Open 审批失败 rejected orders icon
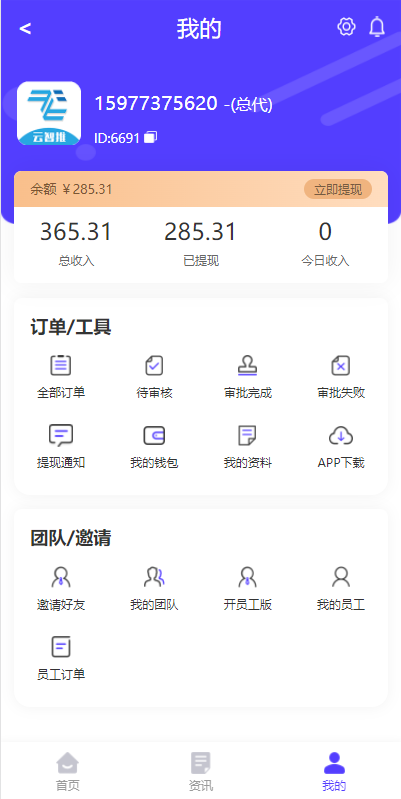This screenshot has height=799, width=401. tap(341, 365)
